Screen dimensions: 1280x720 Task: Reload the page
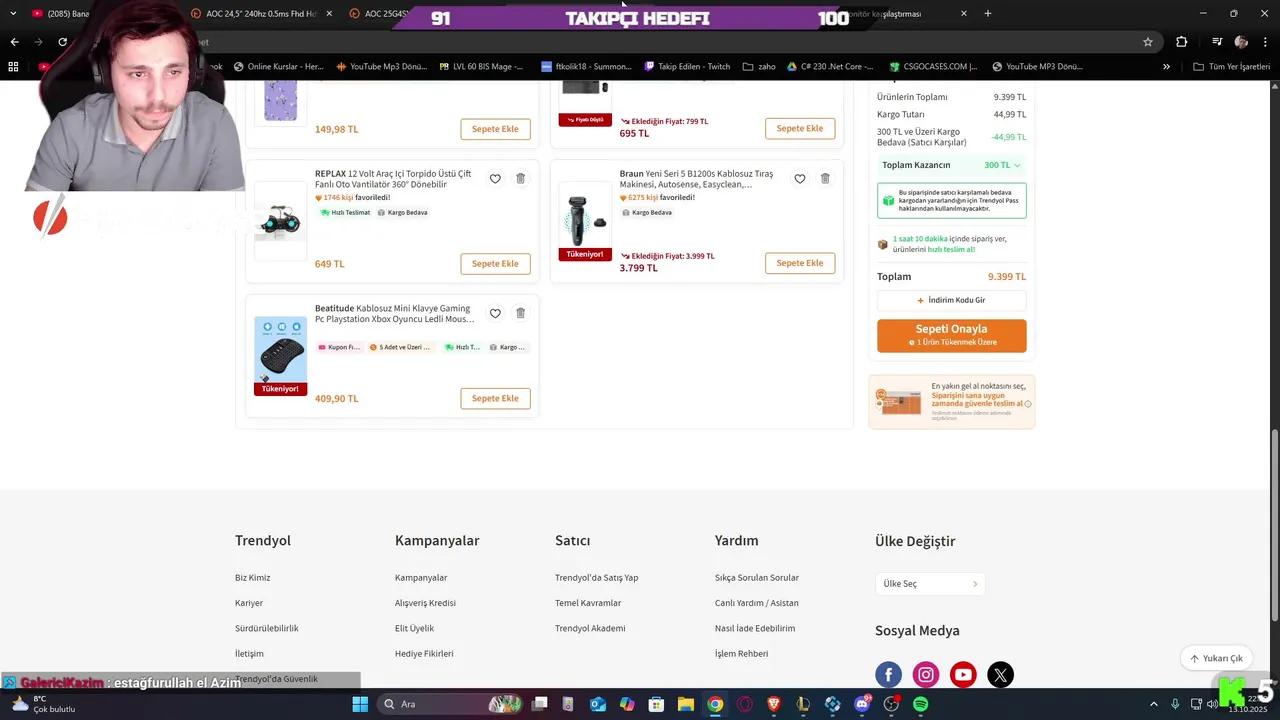coord(62,42)
